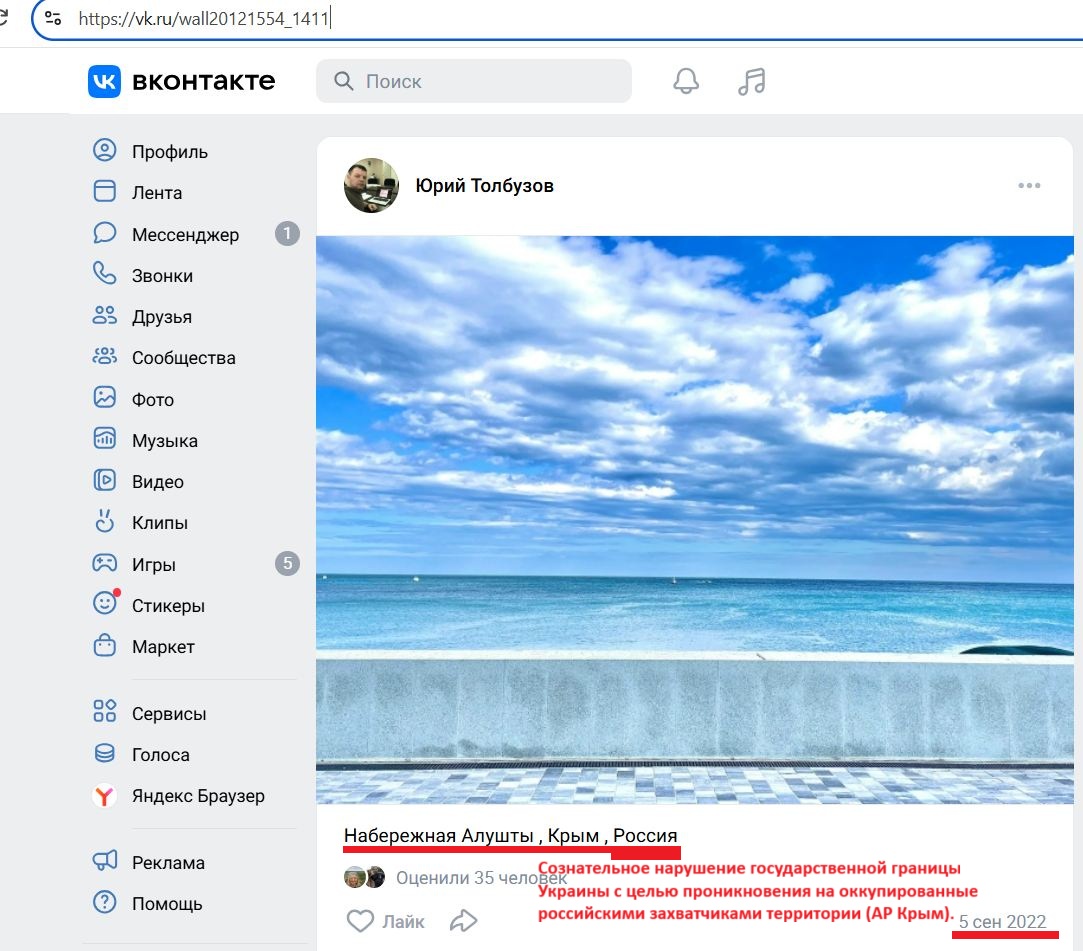
Task: Click the Маркет bag icon
Action: 104,645
